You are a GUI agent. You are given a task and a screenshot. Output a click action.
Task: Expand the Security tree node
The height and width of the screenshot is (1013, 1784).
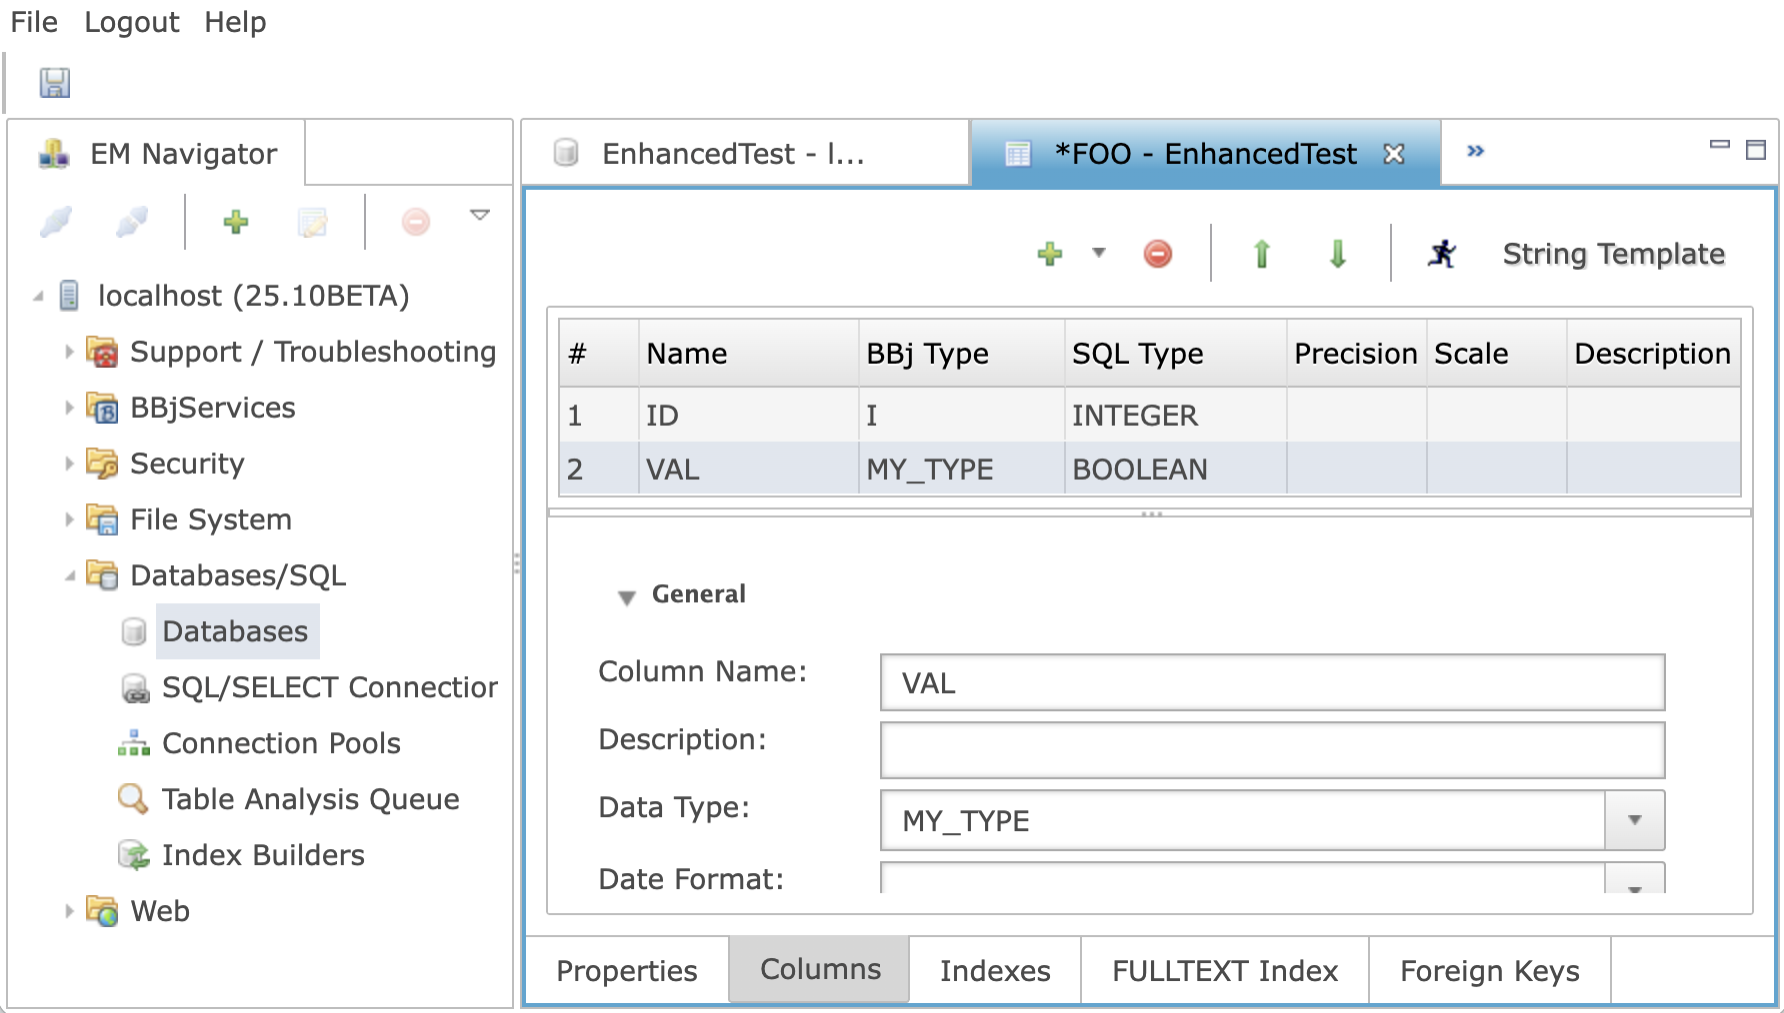pos(69,464)
